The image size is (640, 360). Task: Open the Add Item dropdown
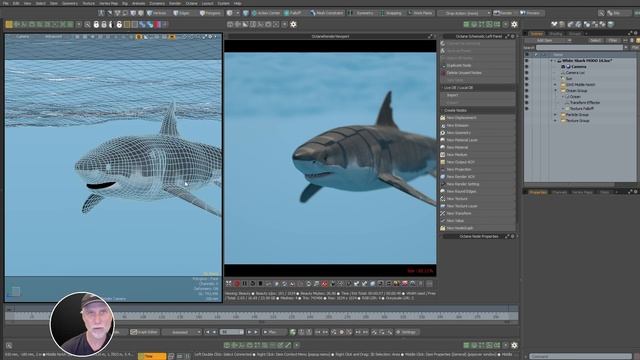(x=548, y=40)
